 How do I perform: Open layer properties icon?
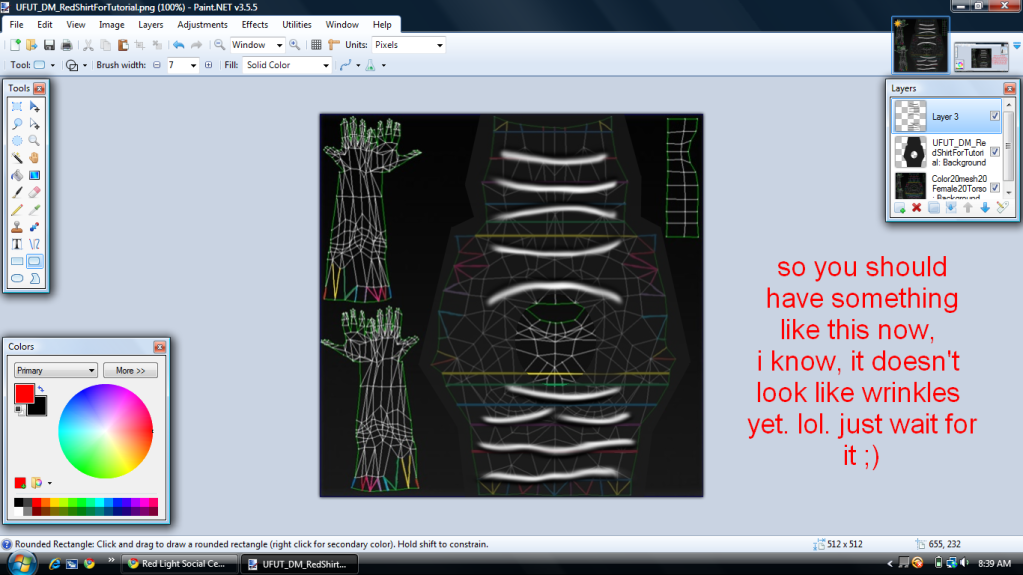pos(1003,208)
